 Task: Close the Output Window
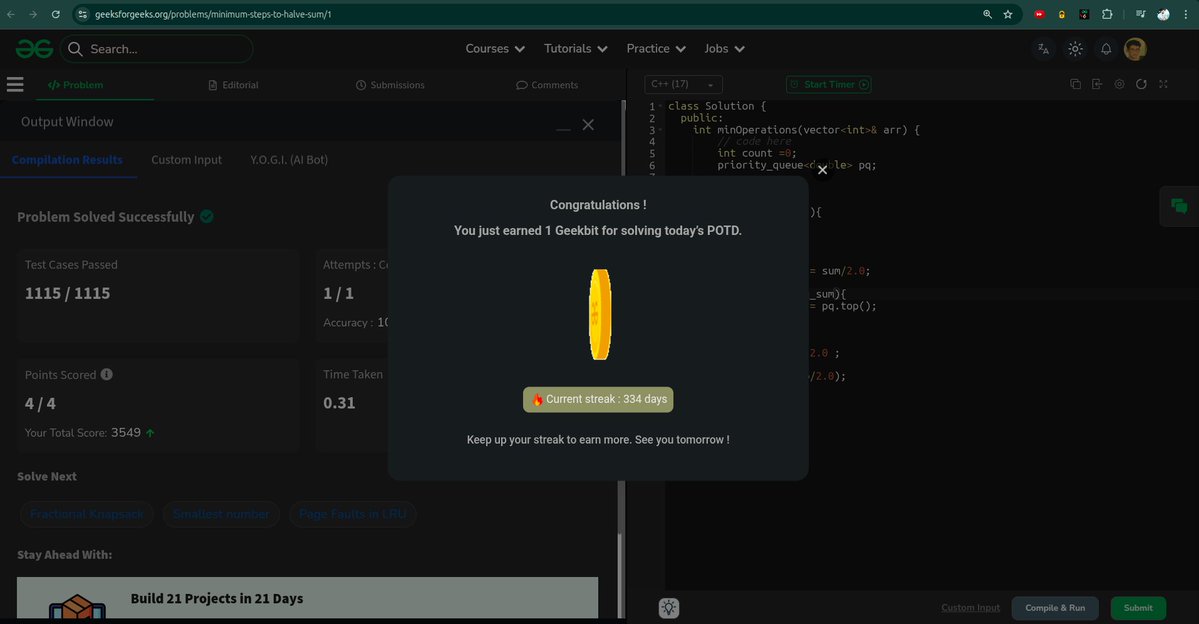tap(588, 125)
